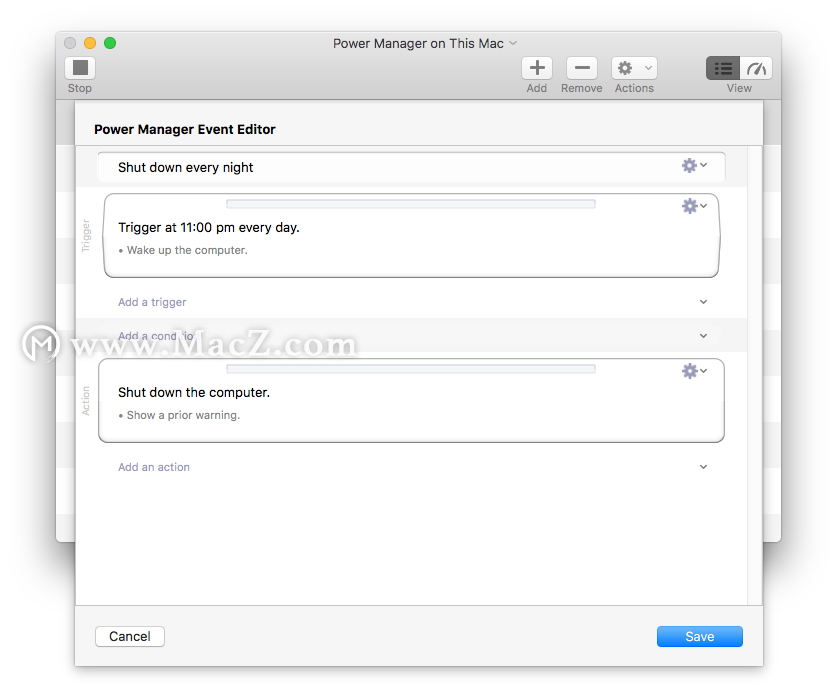The width and height of the screenshot is (837, 687).
Task: Add a new event with plus icon
Action: coord(537,68)
